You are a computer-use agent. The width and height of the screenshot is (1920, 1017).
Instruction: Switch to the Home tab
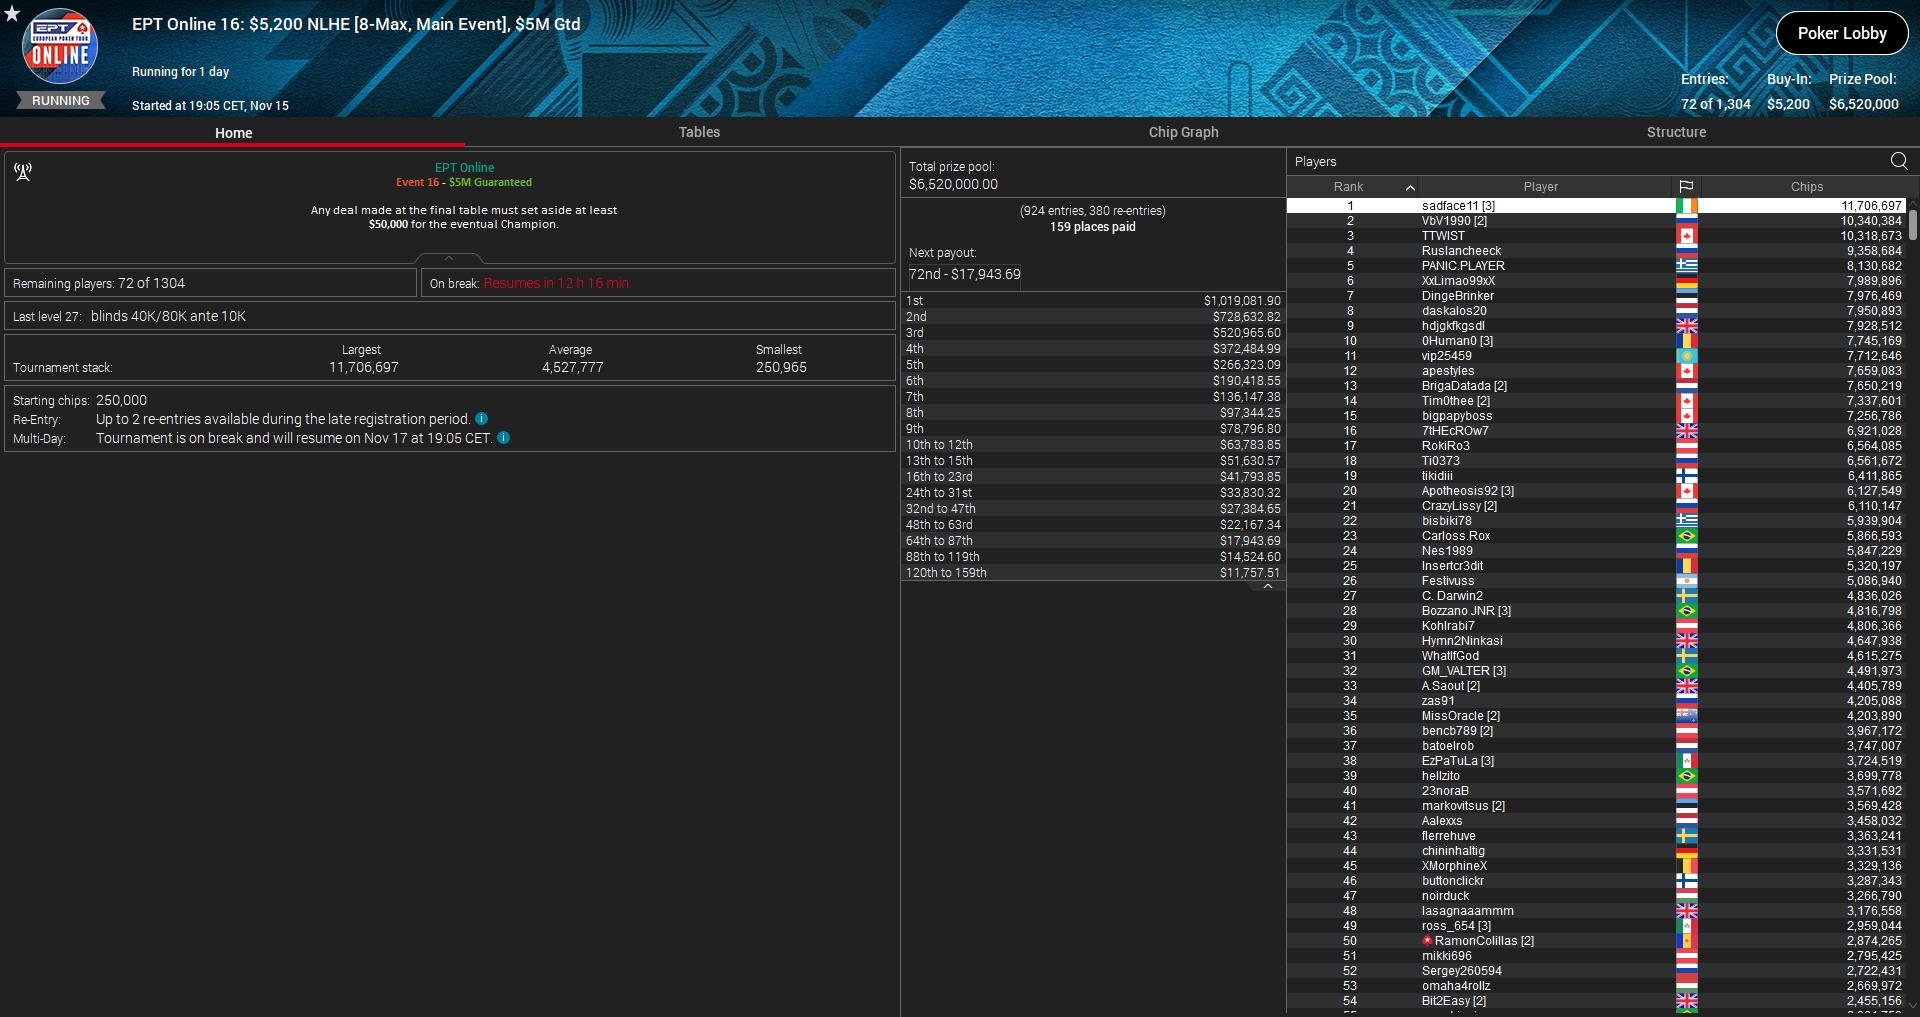point(233,132)
